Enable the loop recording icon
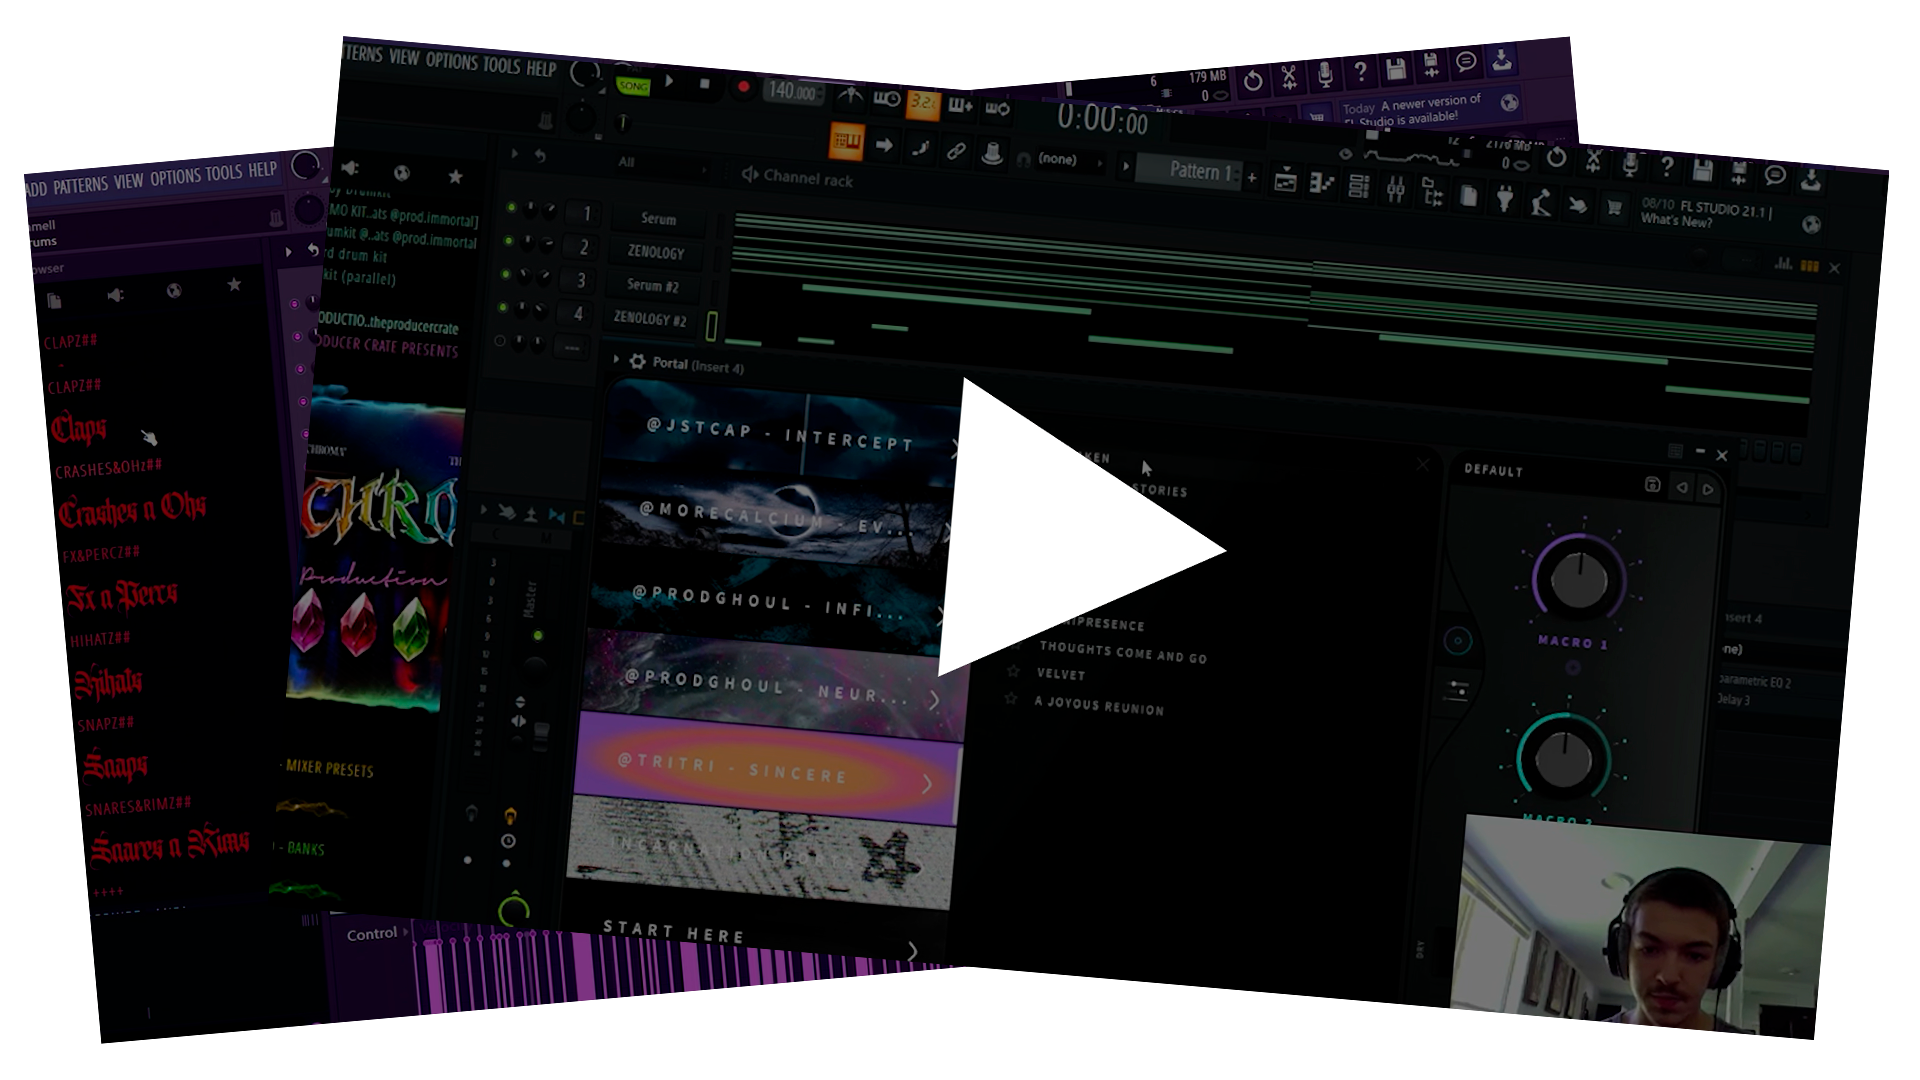This screenshot has width=1920, height=1080. pos(996,108)
